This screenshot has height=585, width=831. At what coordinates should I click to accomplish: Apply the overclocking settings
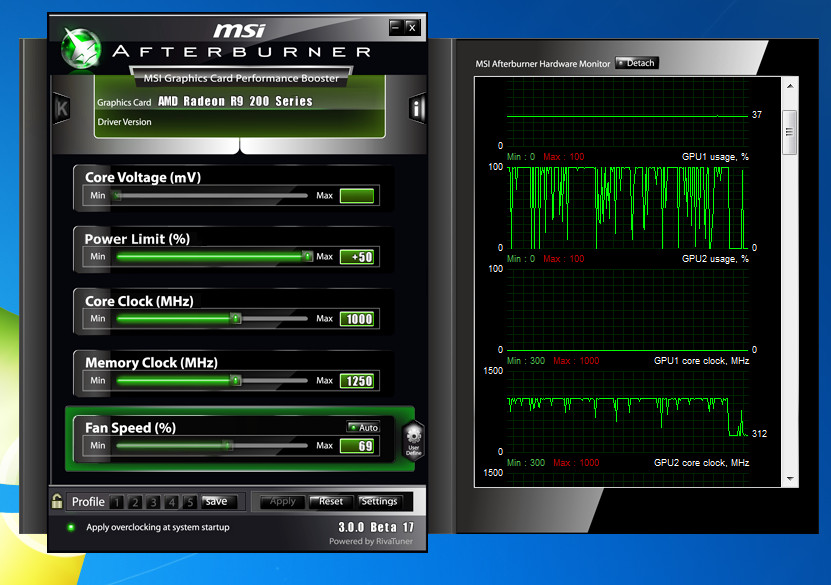282,501
